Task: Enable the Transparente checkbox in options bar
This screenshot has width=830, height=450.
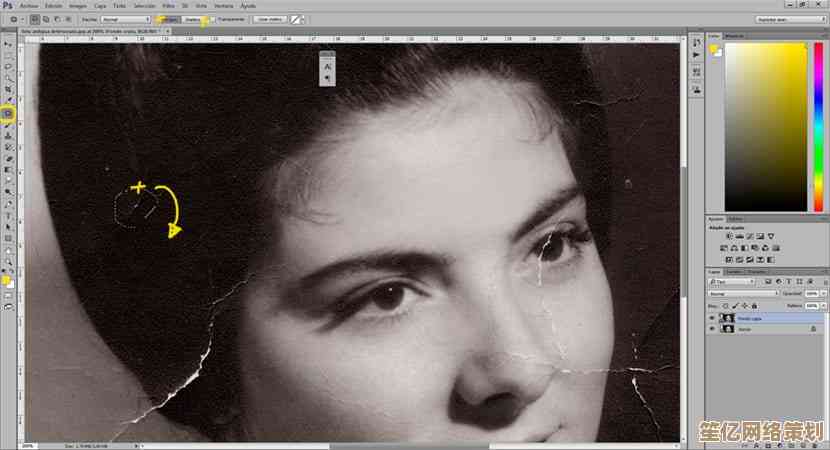Action: [x=214, y=19]
